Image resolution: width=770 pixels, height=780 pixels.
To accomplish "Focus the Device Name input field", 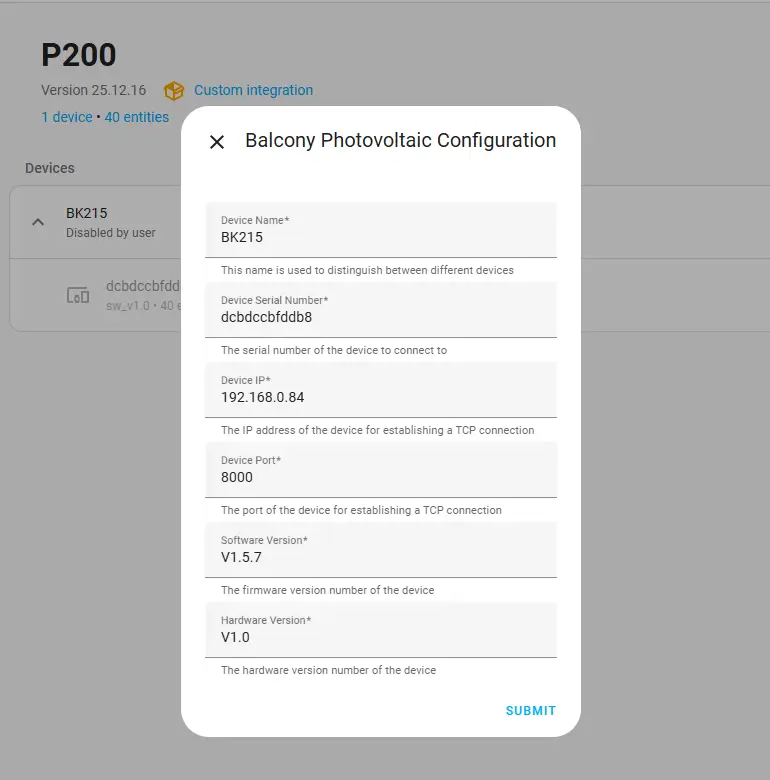I will [x=380, y=238].
